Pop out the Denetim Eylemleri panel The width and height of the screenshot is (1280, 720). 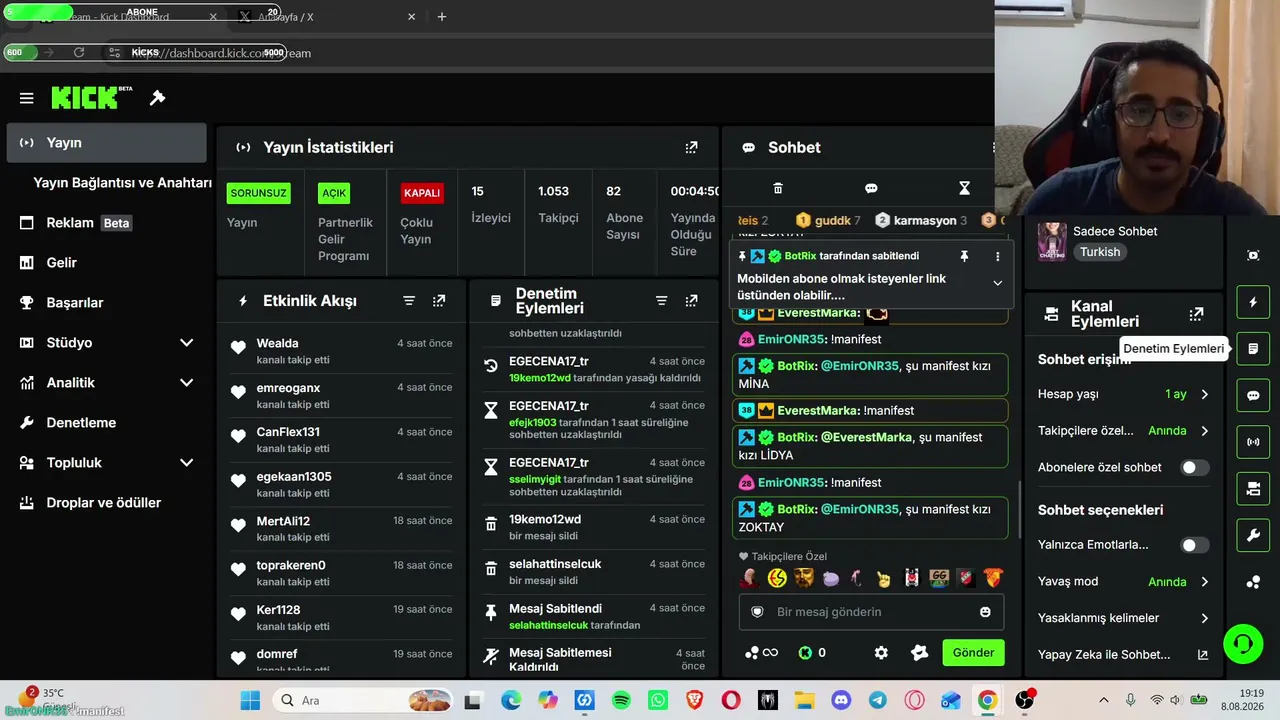pos(691,301)
